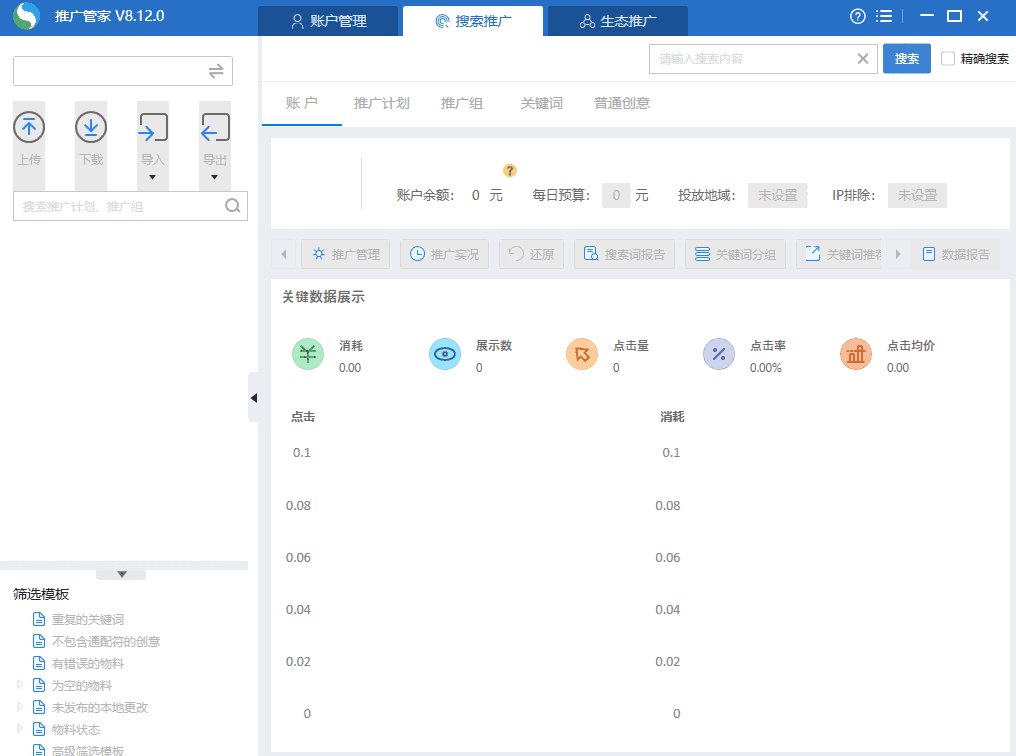Click the blue 搜索 button
The width and height of the screenshot is (1016, 756).
[906, 58]
